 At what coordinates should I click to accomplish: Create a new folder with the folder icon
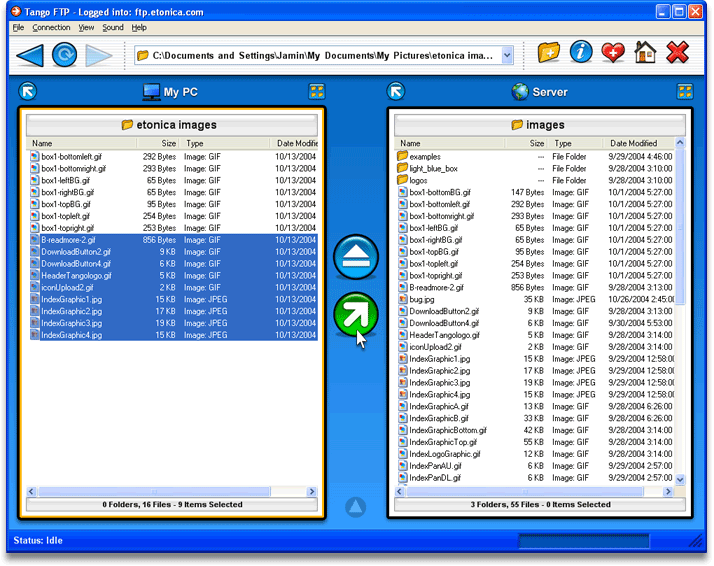point(549,53)
